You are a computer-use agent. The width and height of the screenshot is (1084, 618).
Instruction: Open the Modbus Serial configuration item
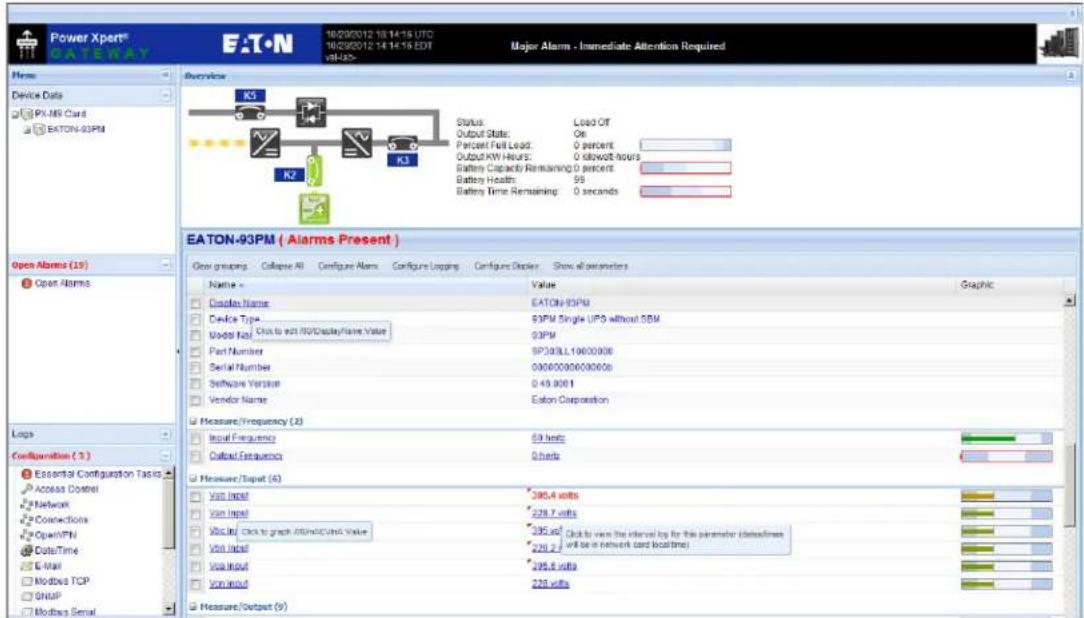59,612
